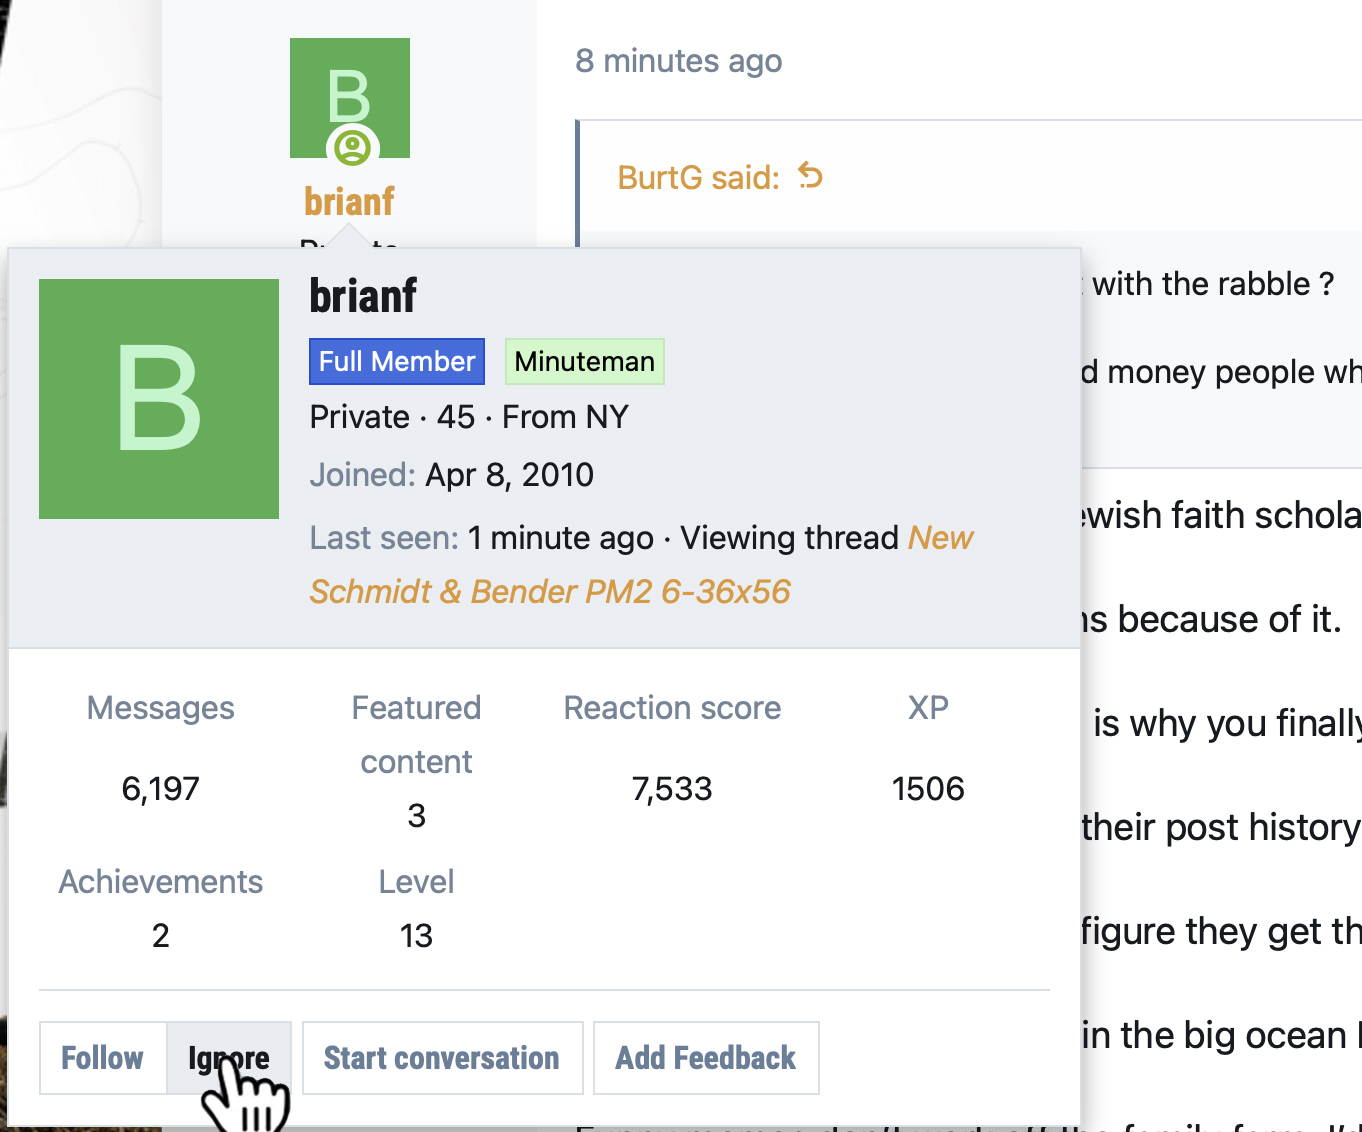Open the Featured content count 3

coord(417,816)
